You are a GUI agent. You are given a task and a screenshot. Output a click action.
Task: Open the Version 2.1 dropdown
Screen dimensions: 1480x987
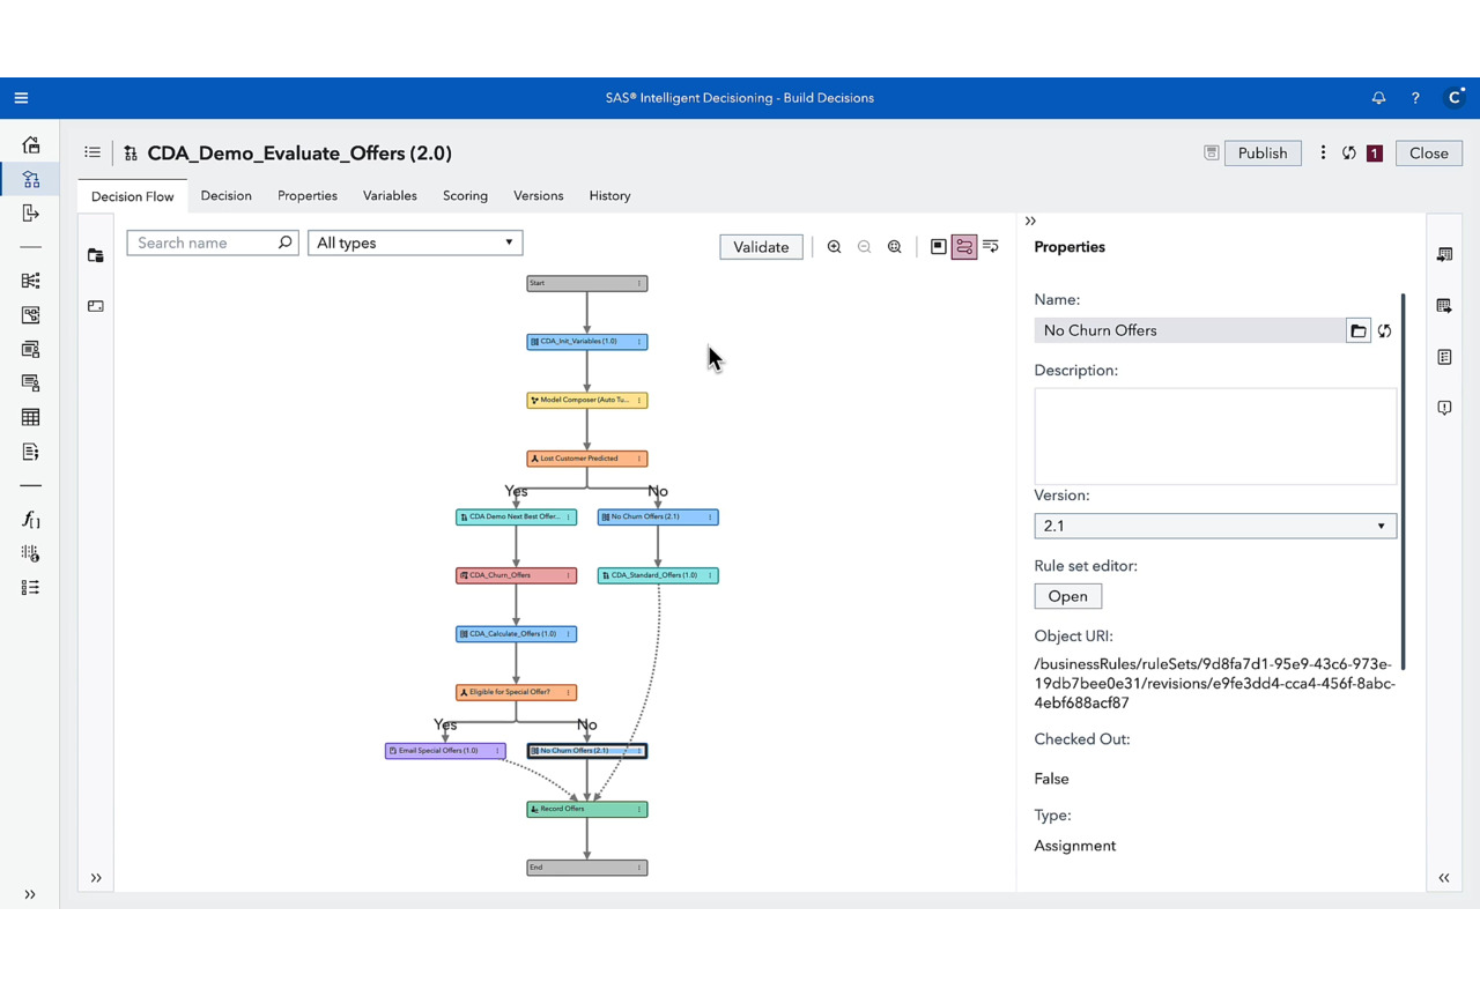point(1215,526)
